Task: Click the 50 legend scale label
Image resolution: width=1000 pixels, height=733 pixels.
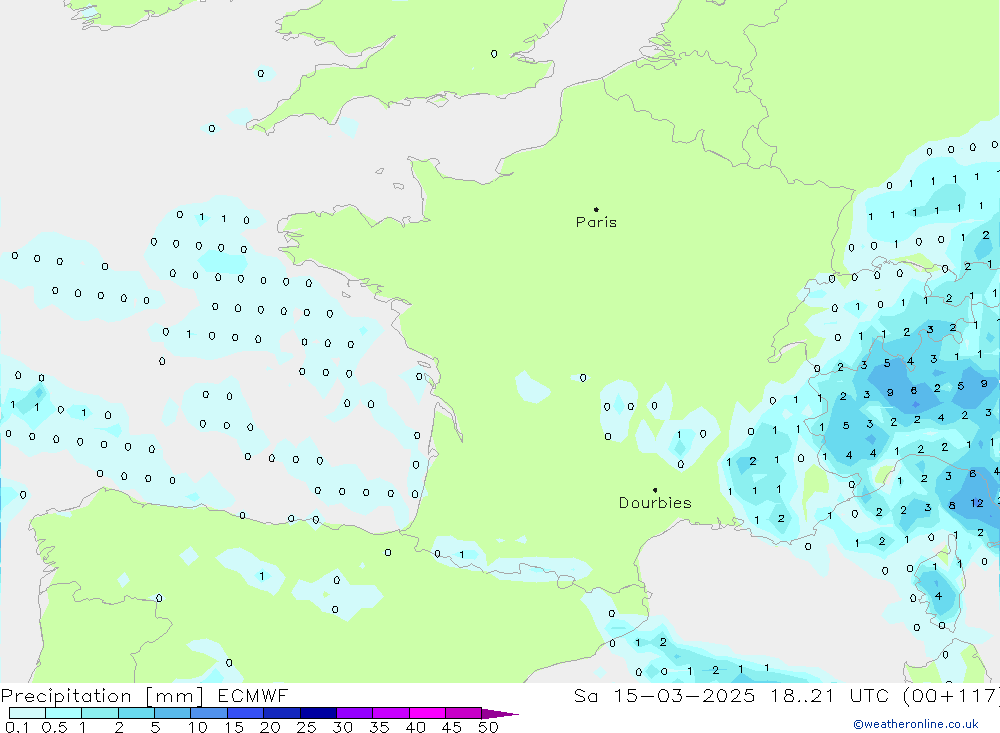Action: [488, 727]
